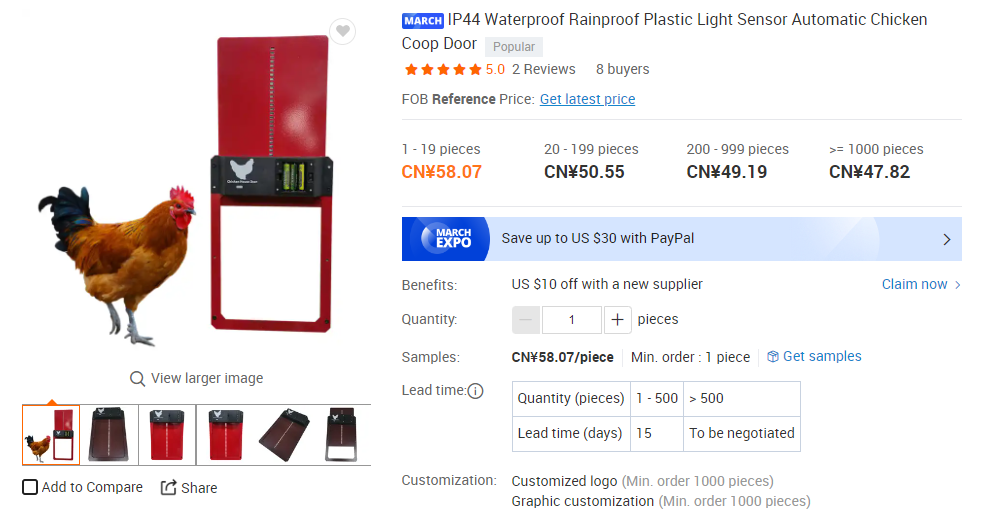Image resolution: width=1000 pixels, height=528 pixels.
Task: Open Claim now benefits chevron
Action: point(957,285)
